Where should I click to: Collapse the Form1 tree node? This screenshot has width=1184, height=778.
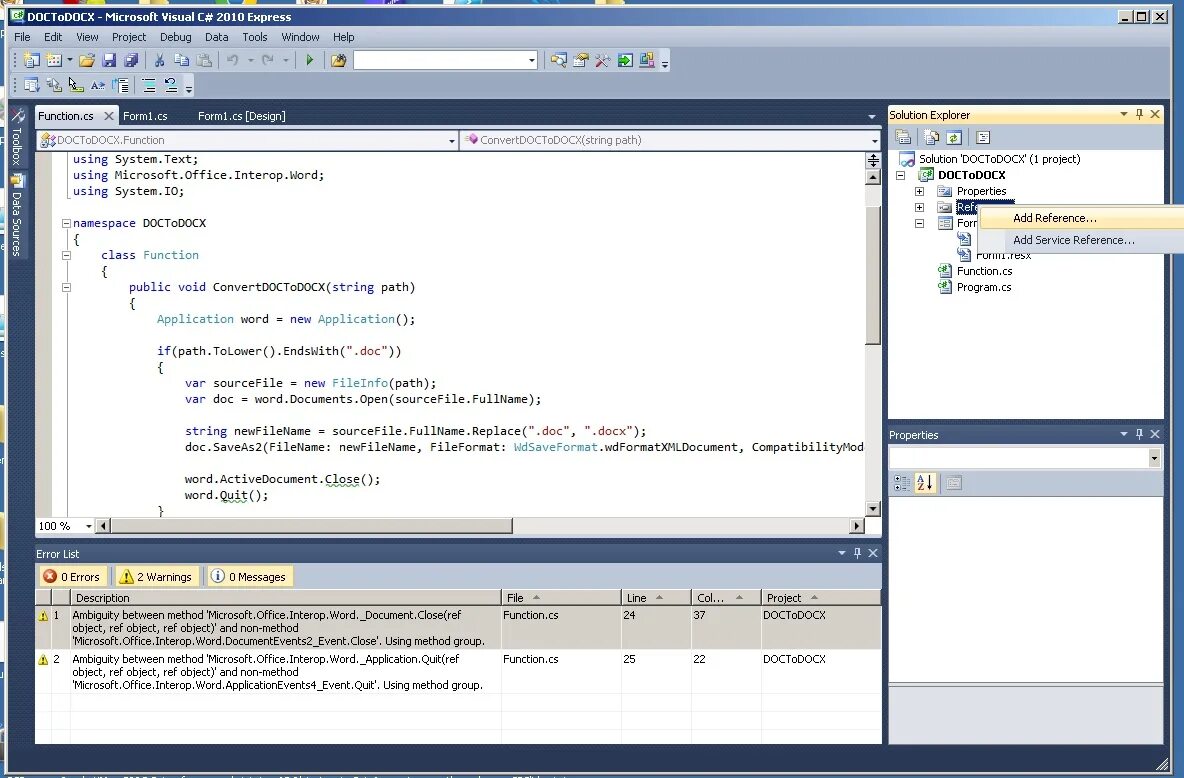[919, 224]
